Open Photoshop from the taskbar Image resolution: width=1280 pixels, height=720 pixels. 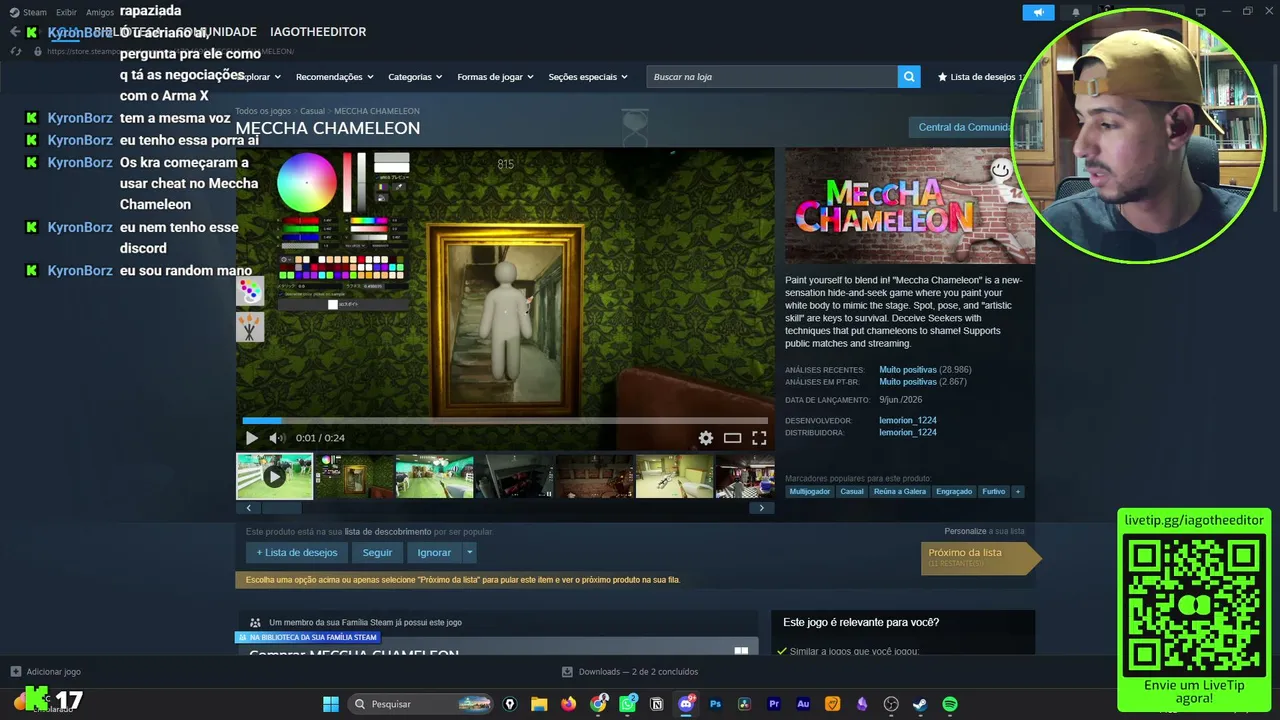pyautogui.click(x=716, y=704)
